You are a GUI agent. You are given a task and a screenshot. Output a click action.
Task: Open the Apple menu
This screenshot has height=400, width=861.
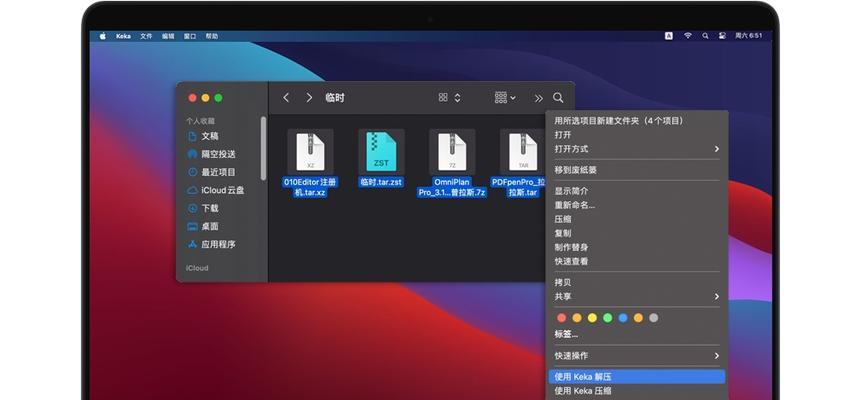(x=103, y=36)
